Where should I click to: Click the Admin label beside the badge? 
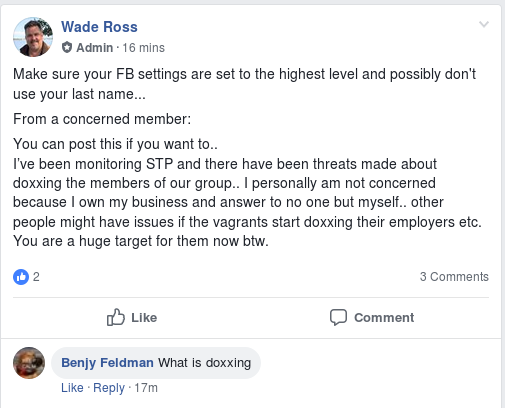(95, 48)
